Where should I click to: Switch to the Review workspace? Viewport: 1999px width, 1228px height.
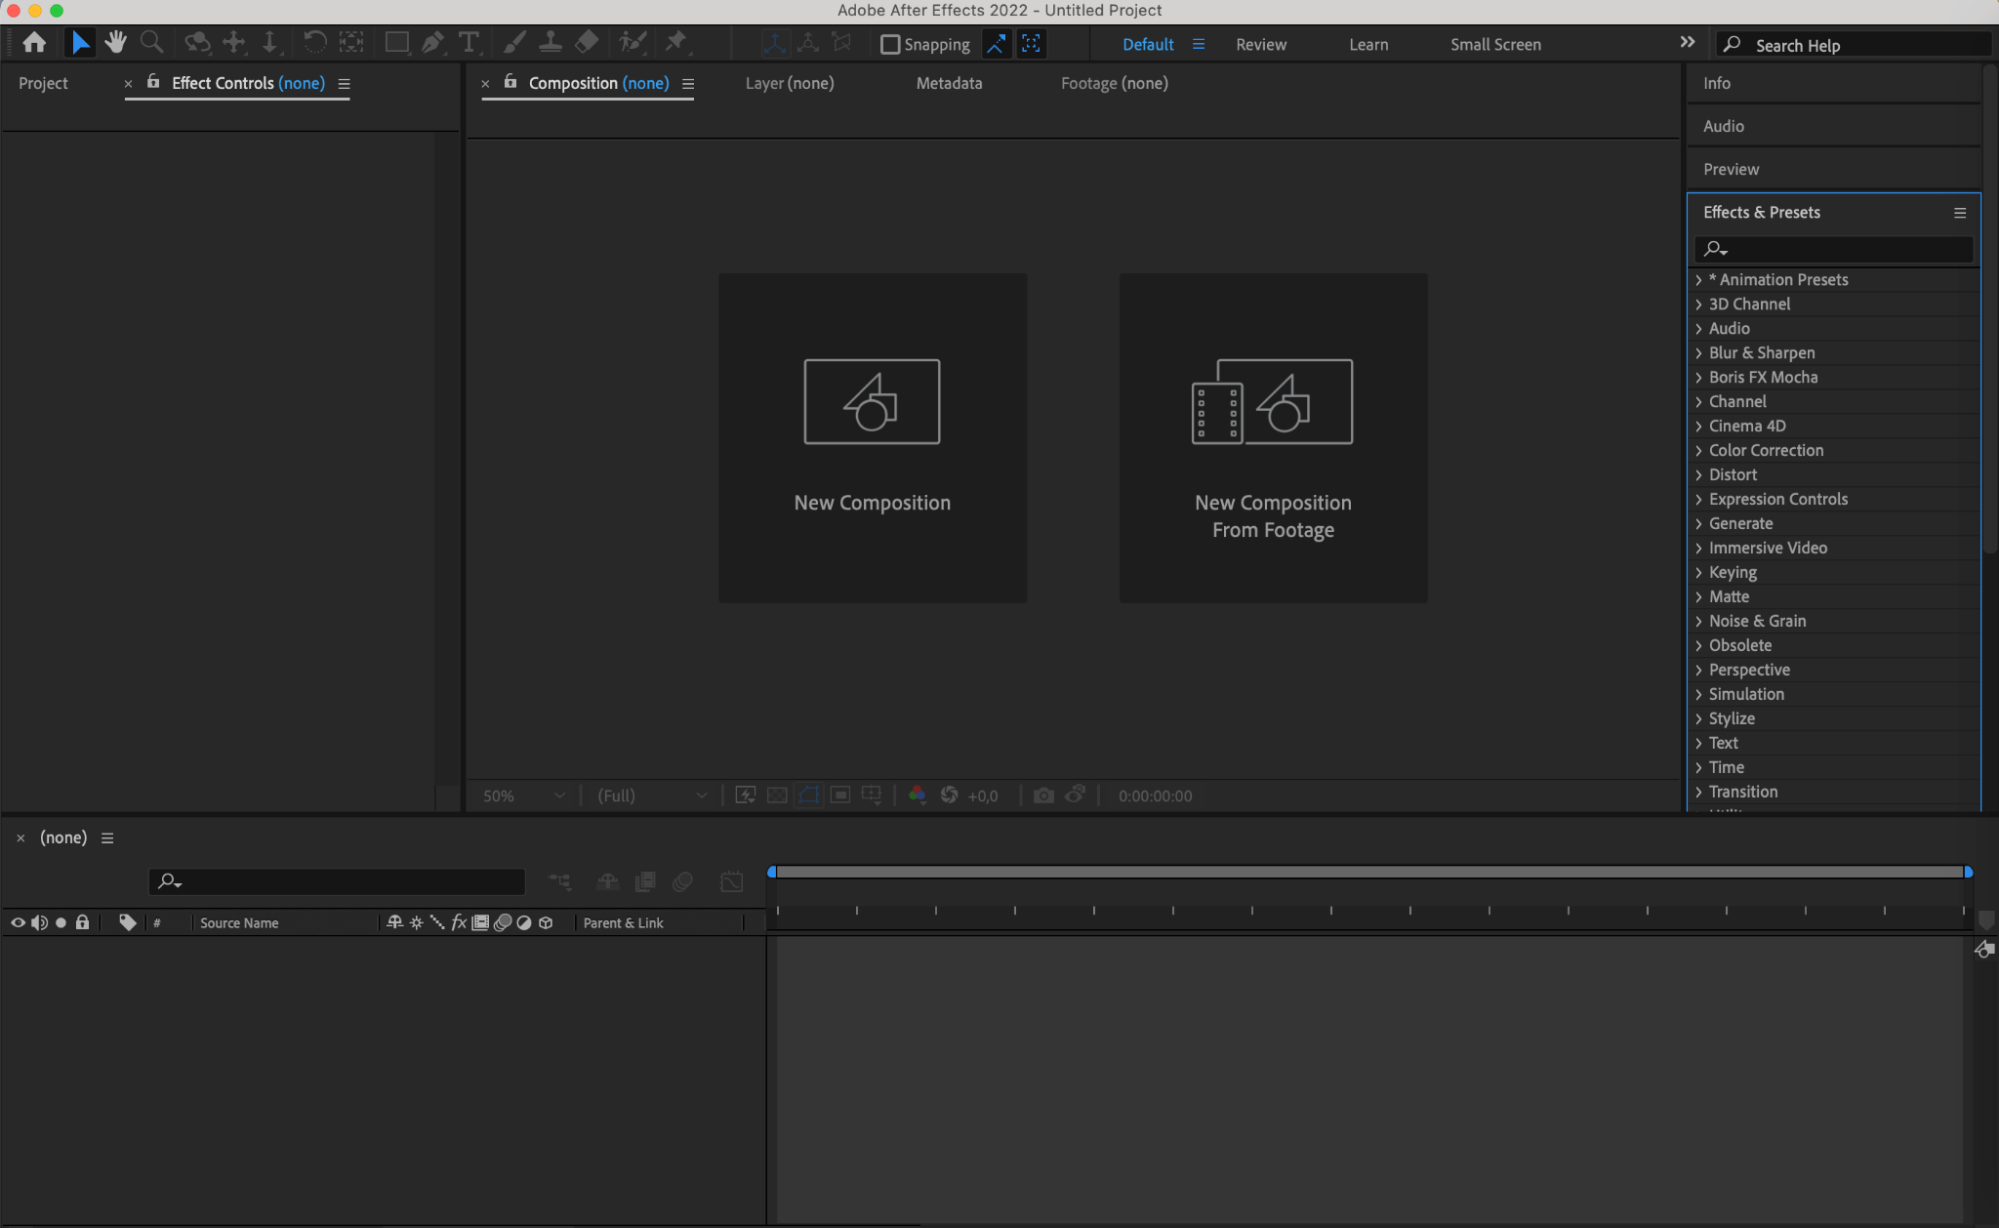pyautogui.click(x=1260, y=44)
